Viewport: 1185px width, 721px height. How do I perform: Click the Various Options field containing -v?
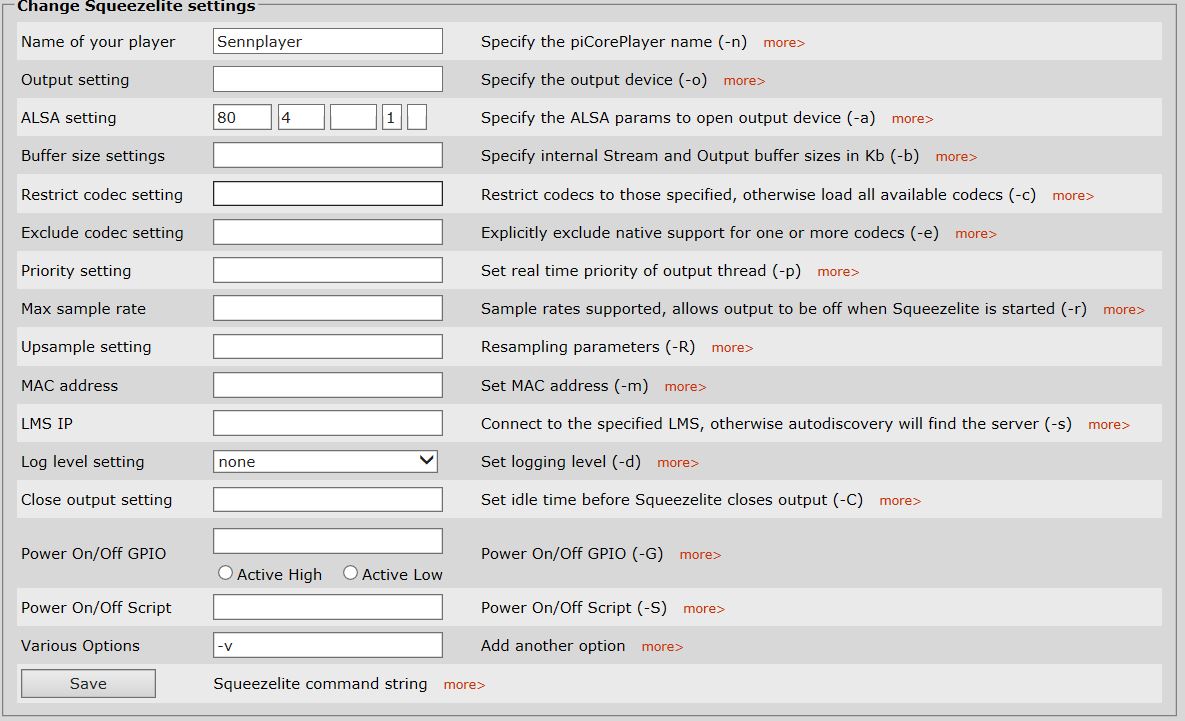click(328, 645)
